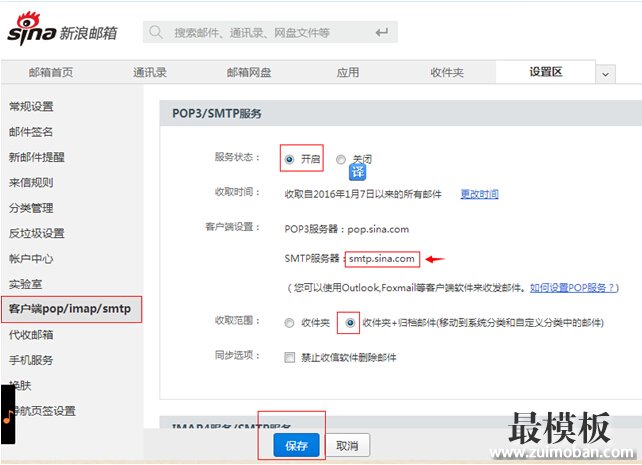Screen dimensions: 642x465
Task: Open the 邮箱首页 tab
Action: coord(51,72)
